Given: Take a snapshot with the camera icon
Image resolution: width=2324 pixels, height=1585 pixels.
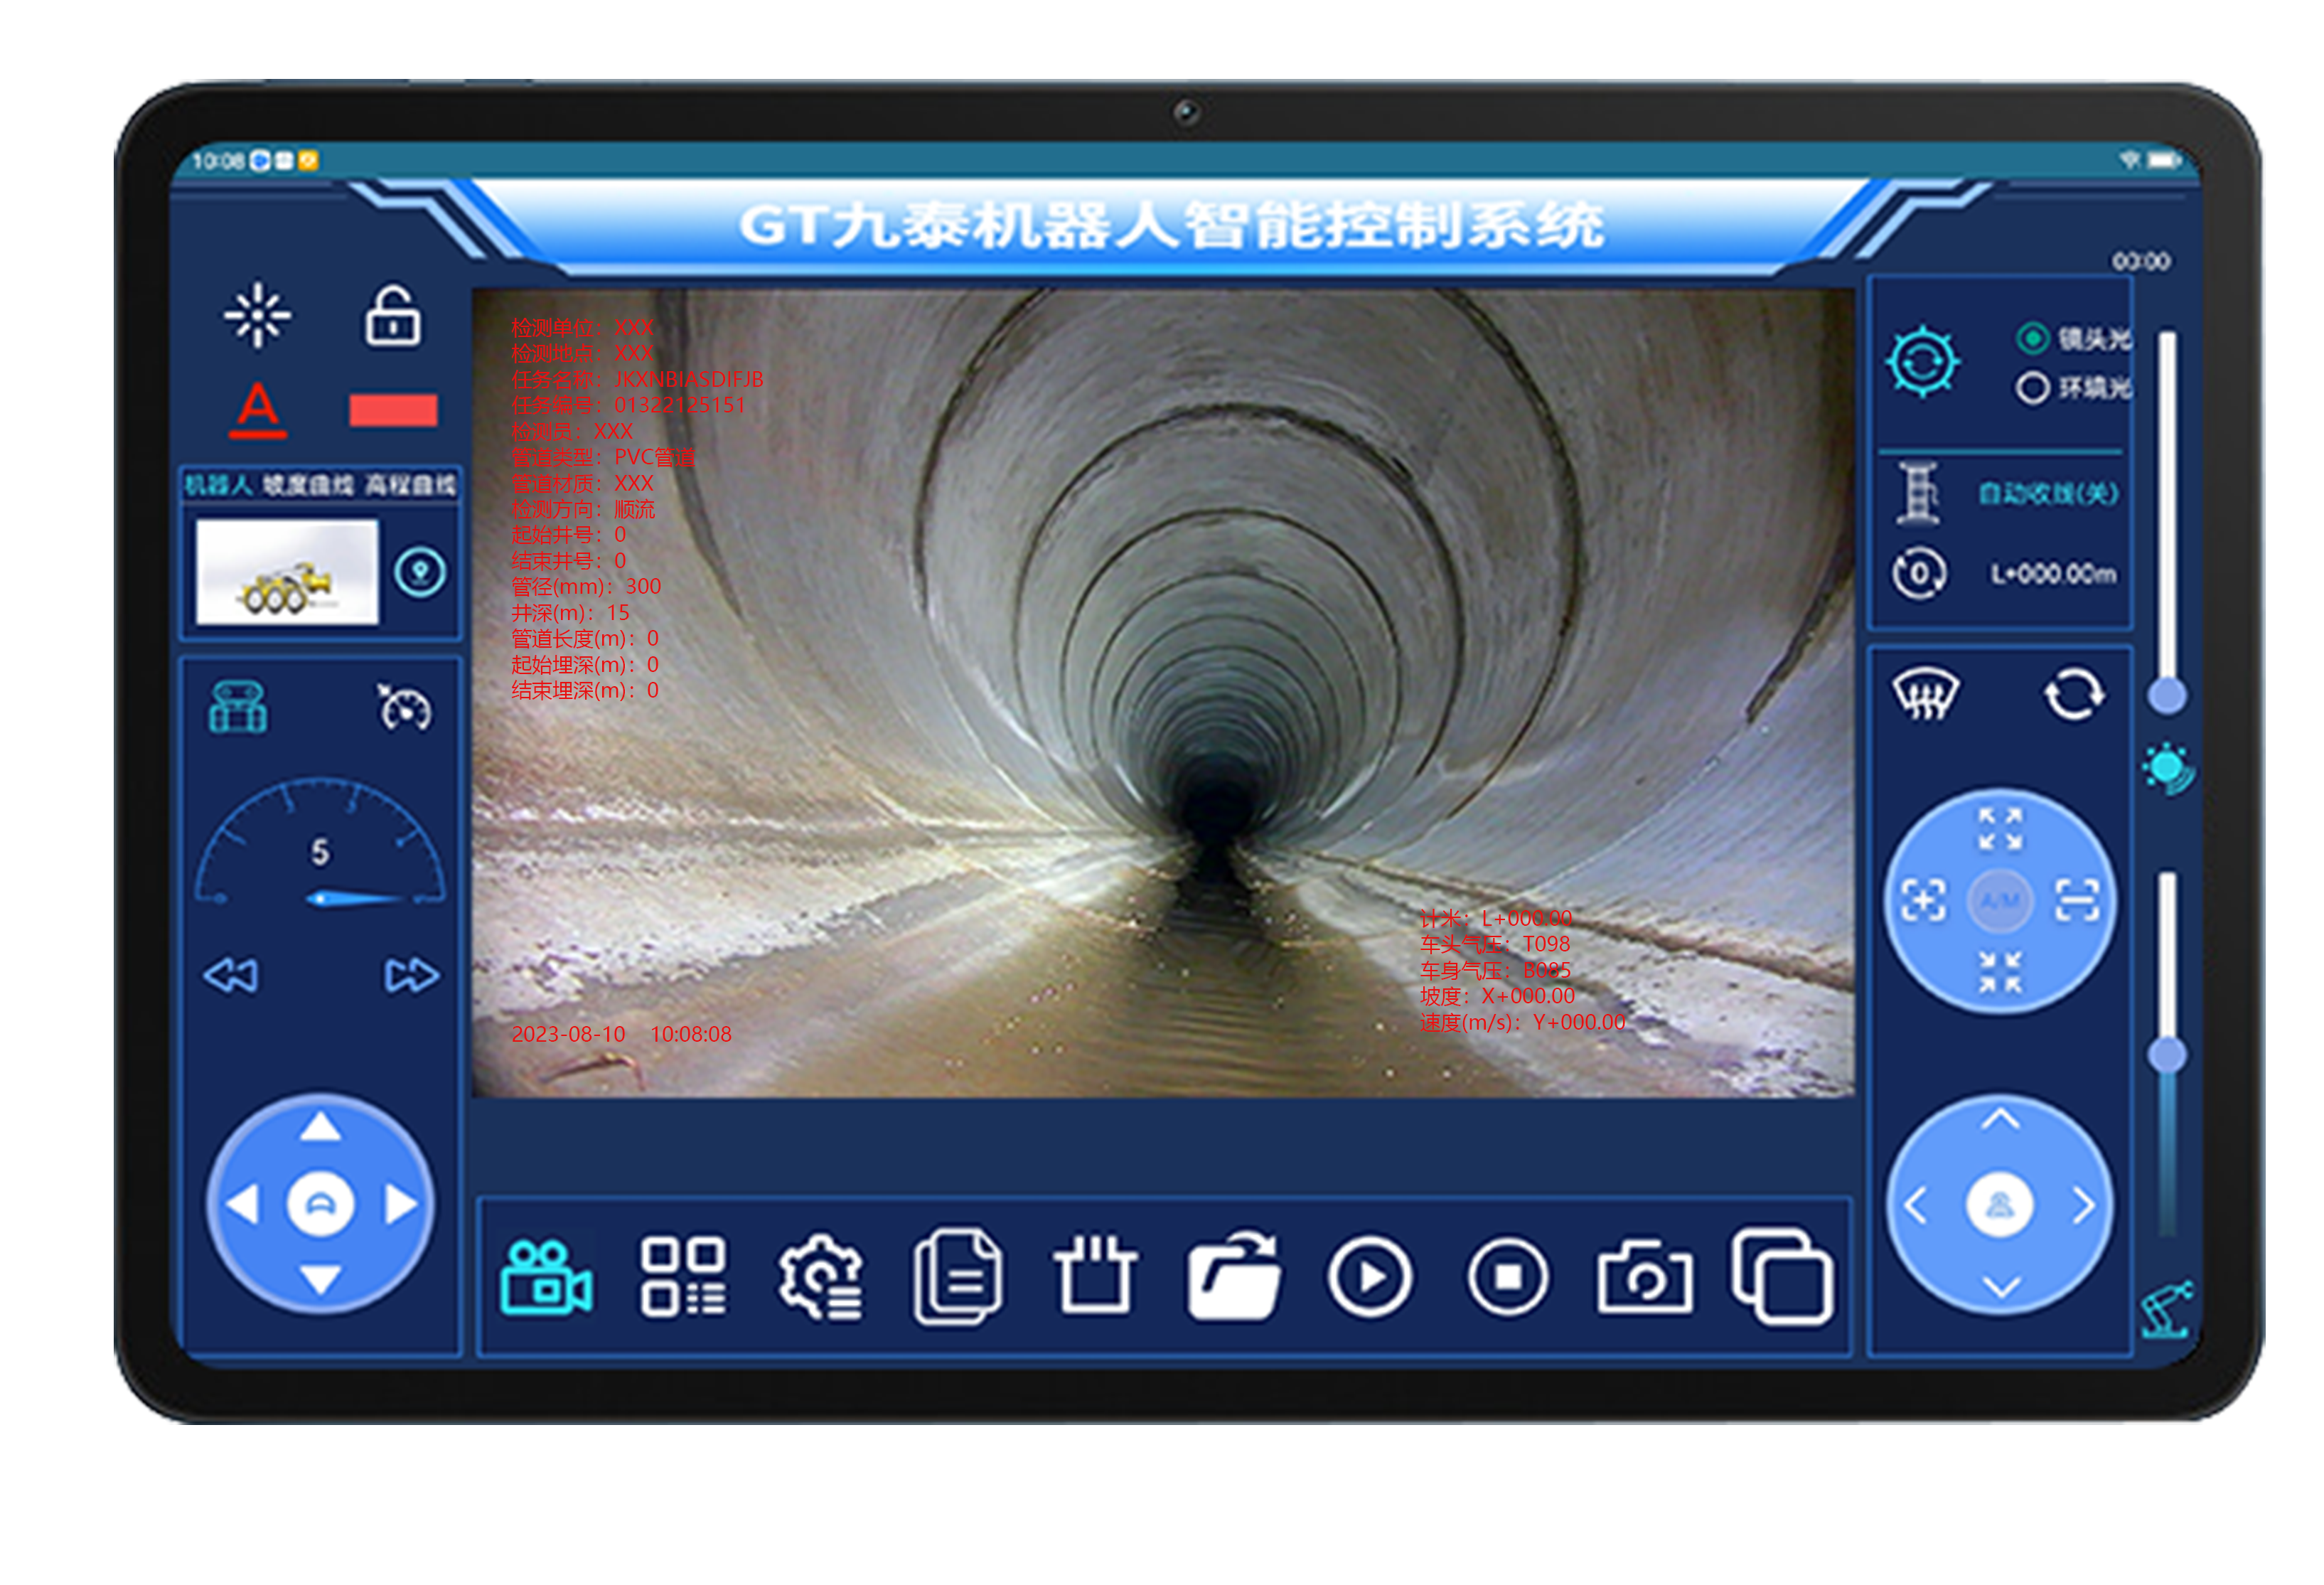Looking at the screenshot, I should pos(1645,1277).
